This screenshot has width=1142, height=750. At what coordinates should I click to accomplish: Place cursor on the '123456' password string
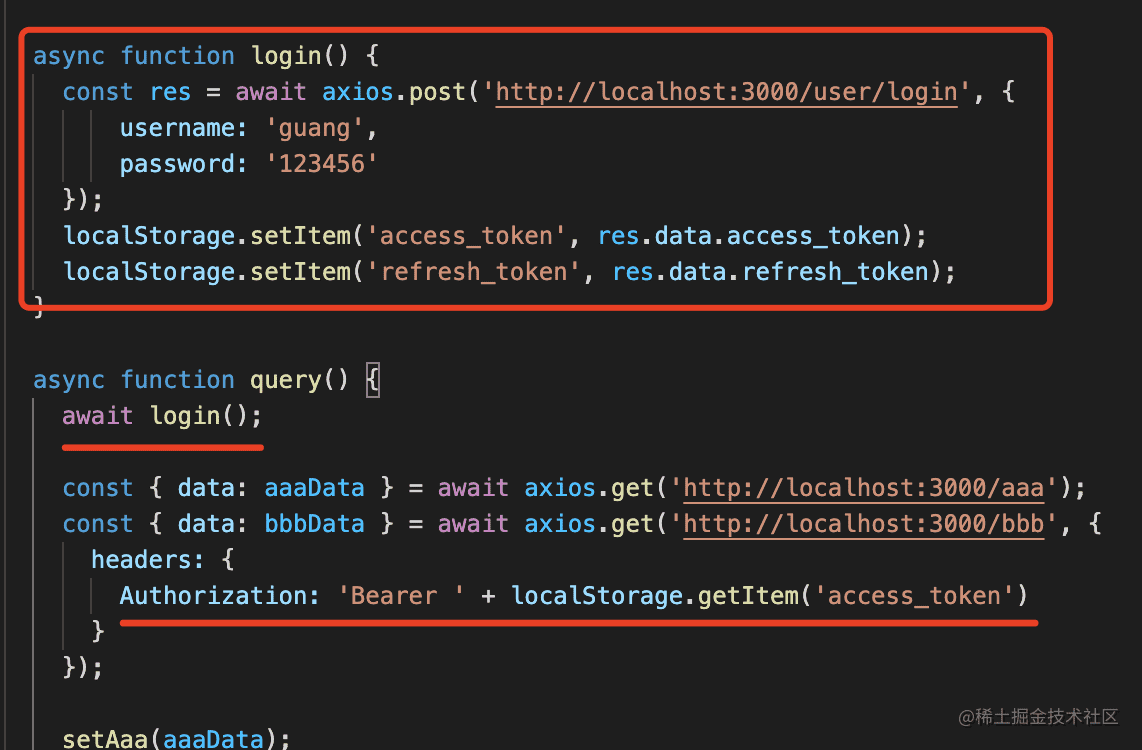click(x=322, y=164)
